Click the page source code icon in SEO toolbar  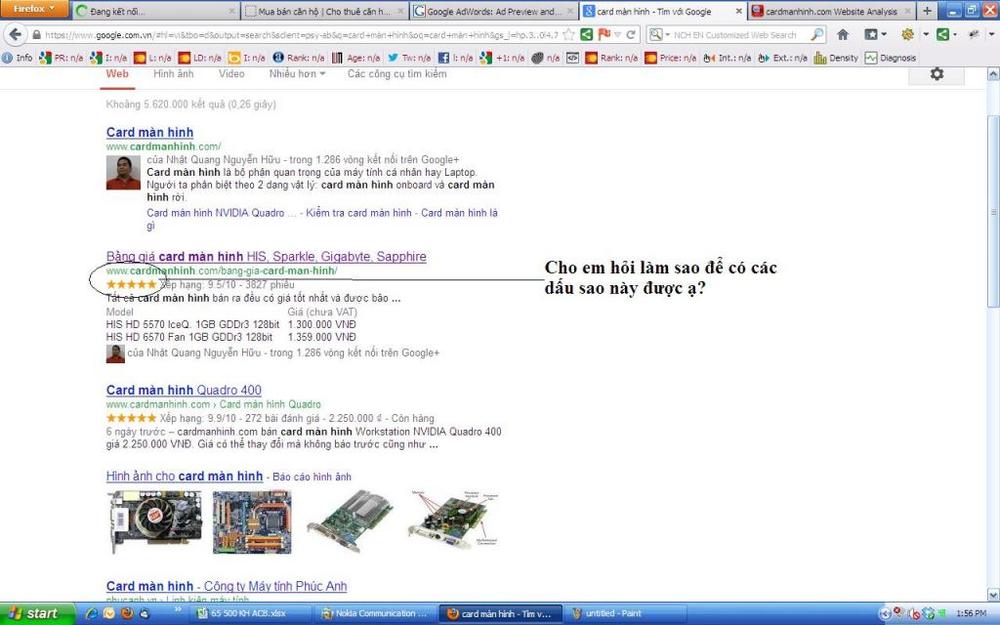pyautogui.click(x=573, y=58)
